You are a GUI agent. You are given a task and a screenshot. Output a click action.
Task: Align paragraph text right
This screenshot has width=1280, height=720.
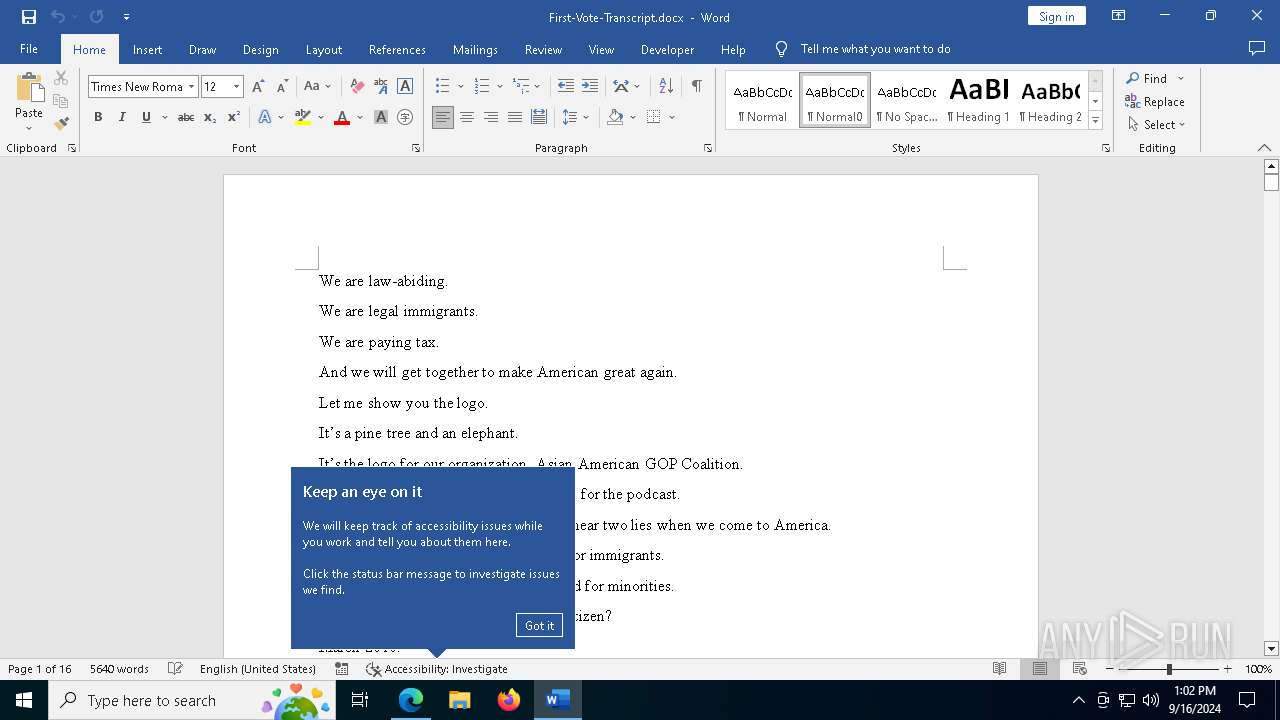pos(491,118)
